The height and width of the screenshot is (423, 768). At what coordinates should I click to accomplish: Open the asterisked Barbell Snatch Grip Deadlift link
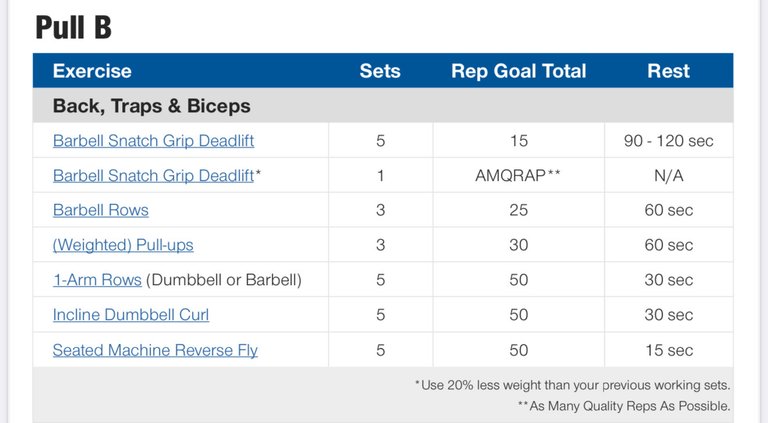point(153,176)
